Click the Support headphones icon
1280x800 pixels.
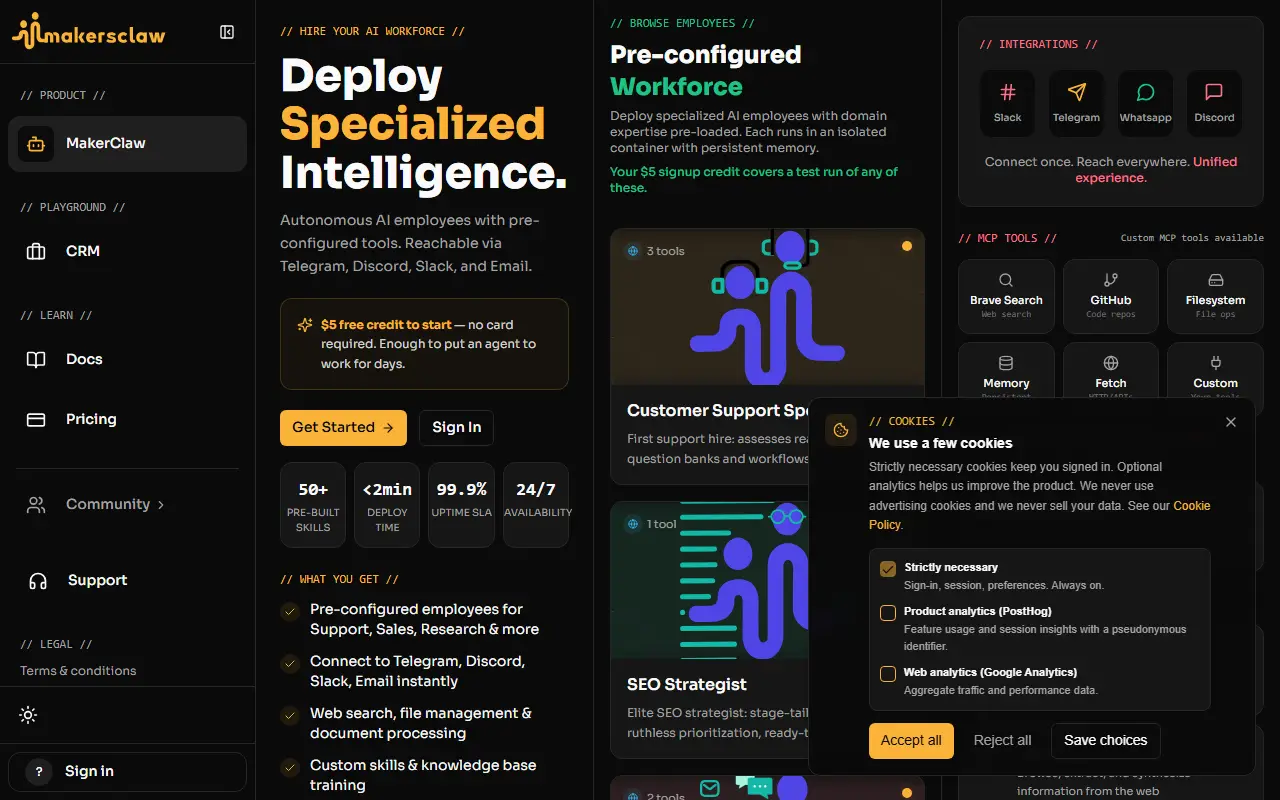click(38, 581)
